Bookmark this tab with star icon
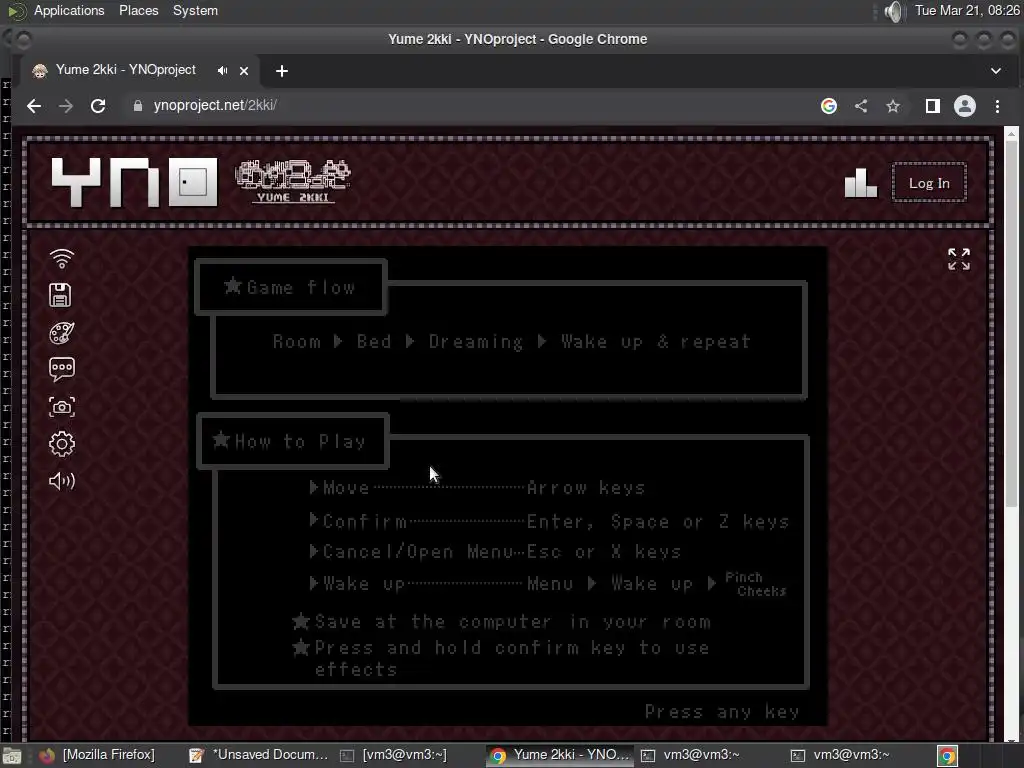1024x768 pixels. tap(893, 106)
